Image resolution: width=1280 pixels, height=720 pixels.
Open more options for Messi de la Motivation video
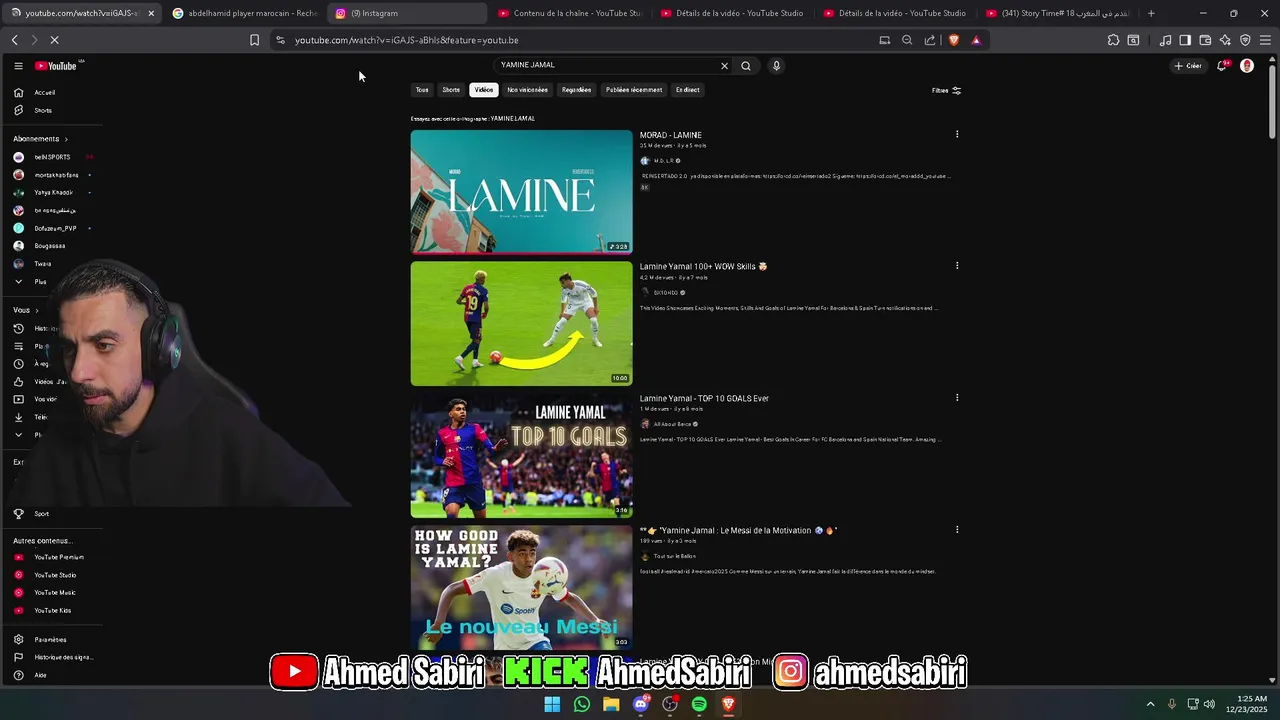[957, 529]
